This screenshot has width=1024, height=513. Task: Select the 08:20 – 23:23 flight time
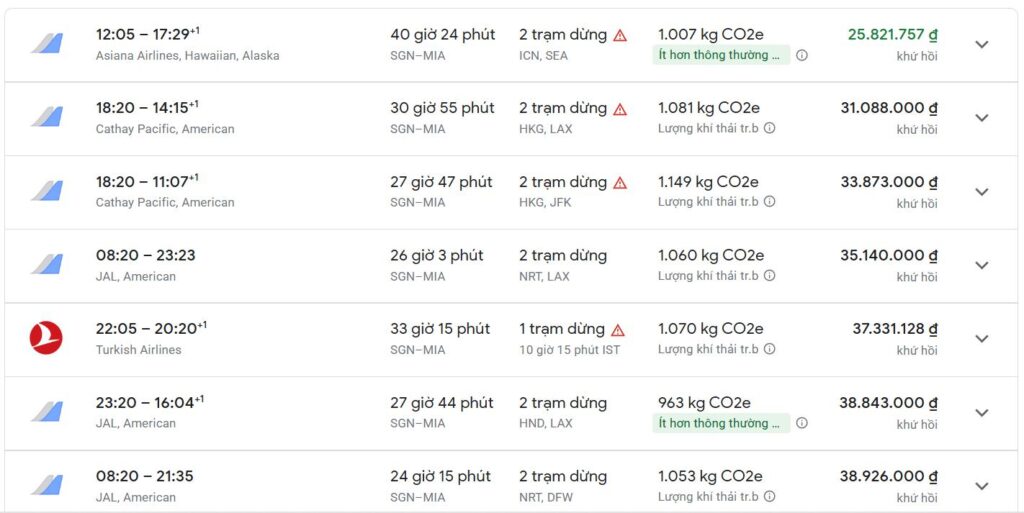[x=146, y=256]
